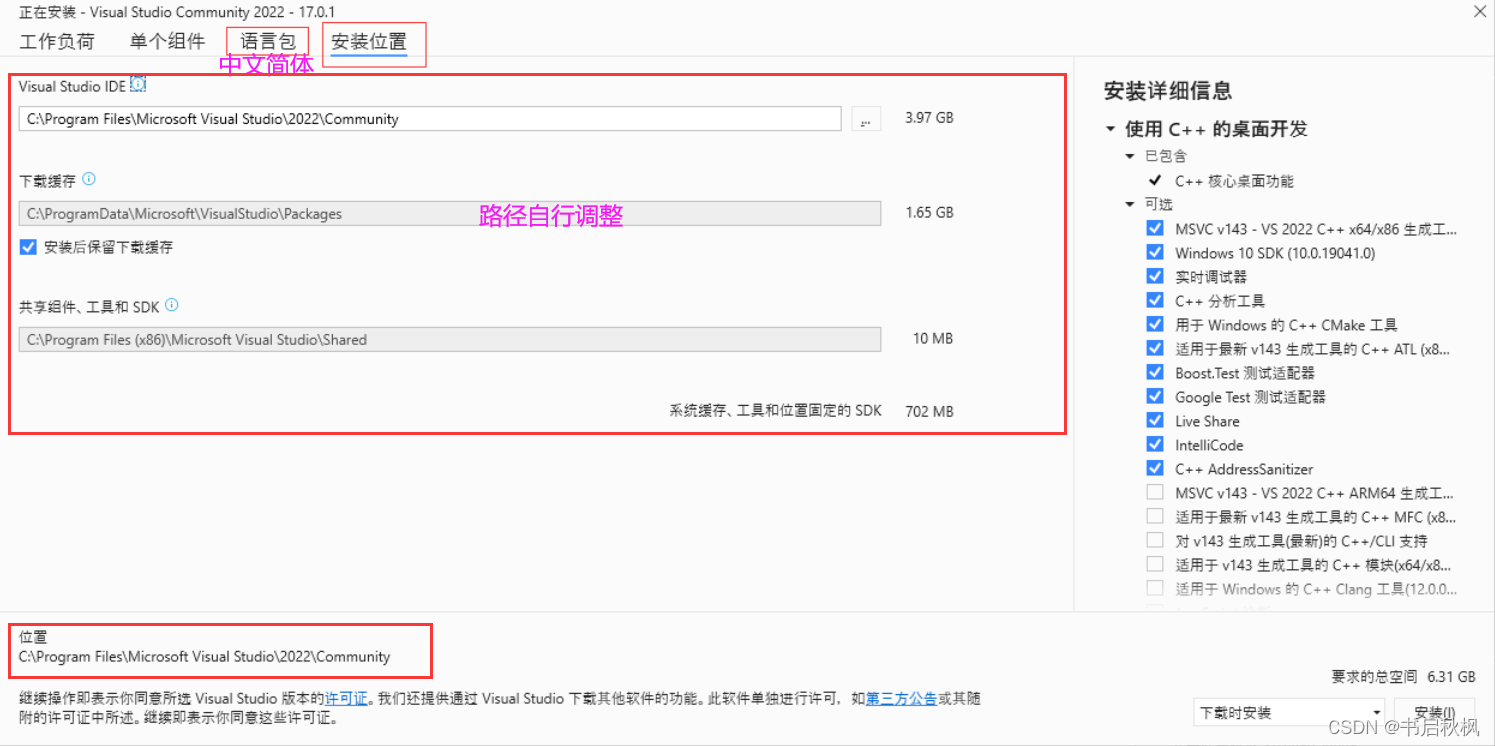Uncheck C++ 分析工具 component
This screenshot has width=1495, height=746.
[x=1155, y=300]
